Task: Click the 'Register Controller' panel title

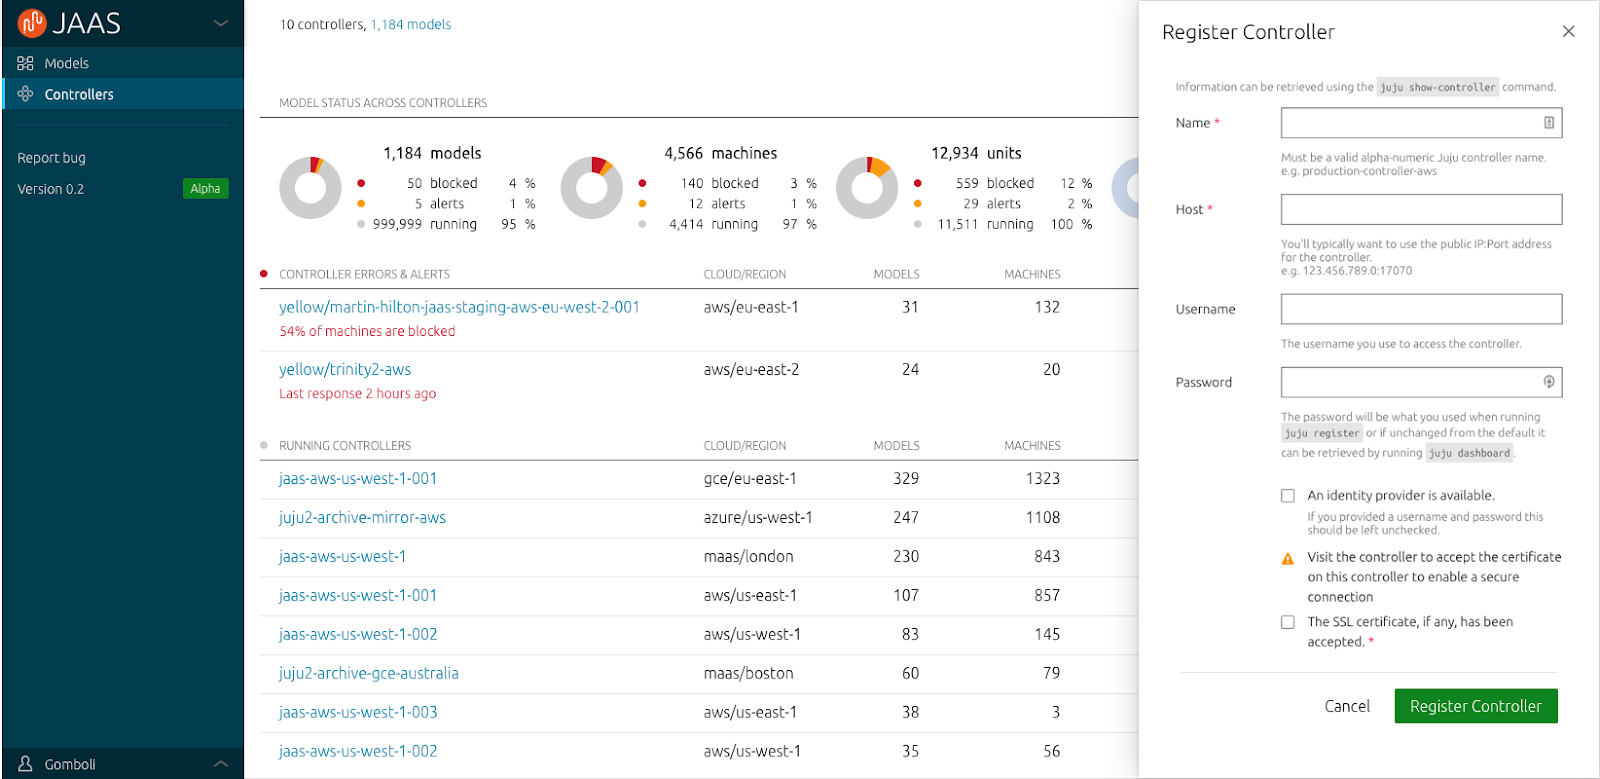Action: tap(1248, 32)
